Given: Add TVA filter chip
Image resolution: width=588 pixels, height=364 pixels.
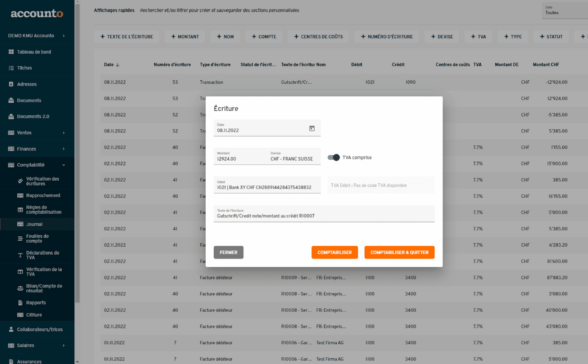Looking at the screenshot, I should click(478, 37).
